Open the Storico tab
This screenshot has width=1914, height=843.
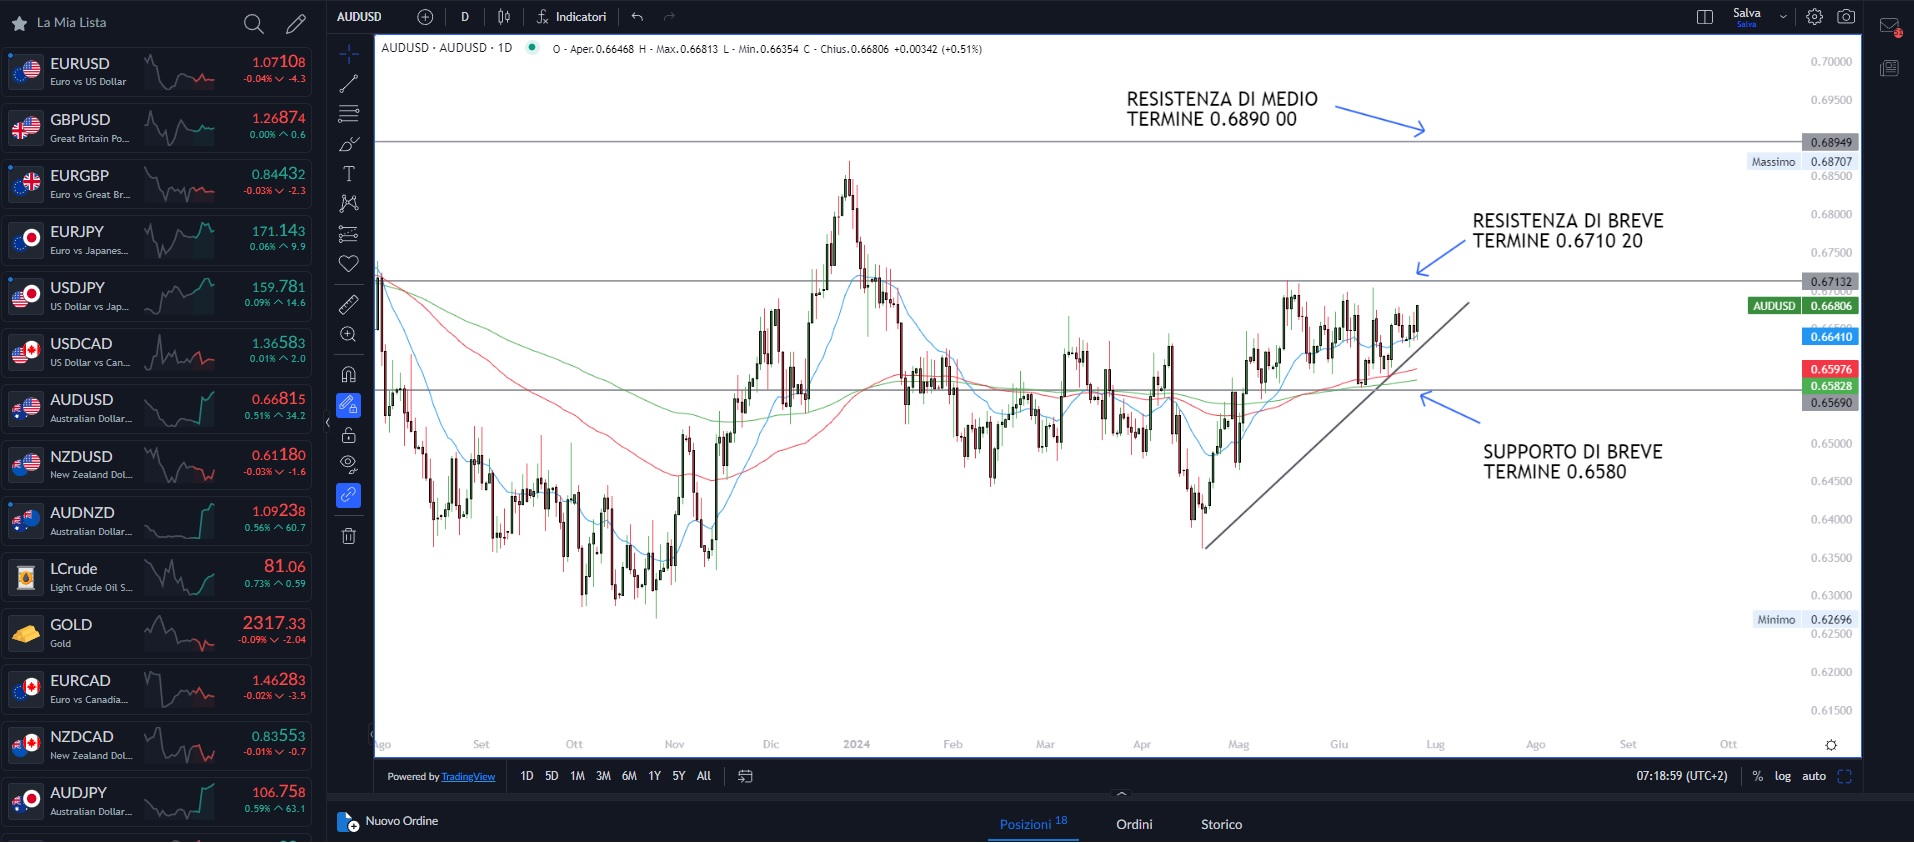(1221, 824)
